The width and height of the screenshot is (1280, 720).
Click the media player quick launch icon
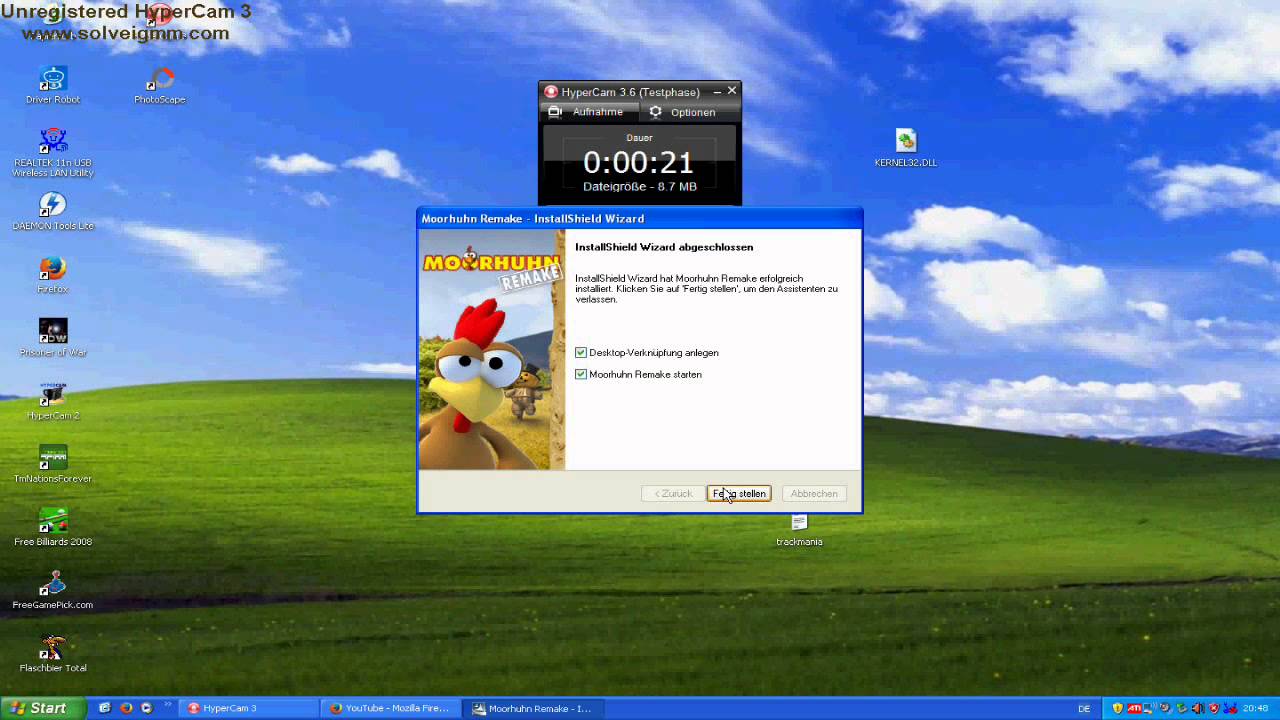point(147,708)
